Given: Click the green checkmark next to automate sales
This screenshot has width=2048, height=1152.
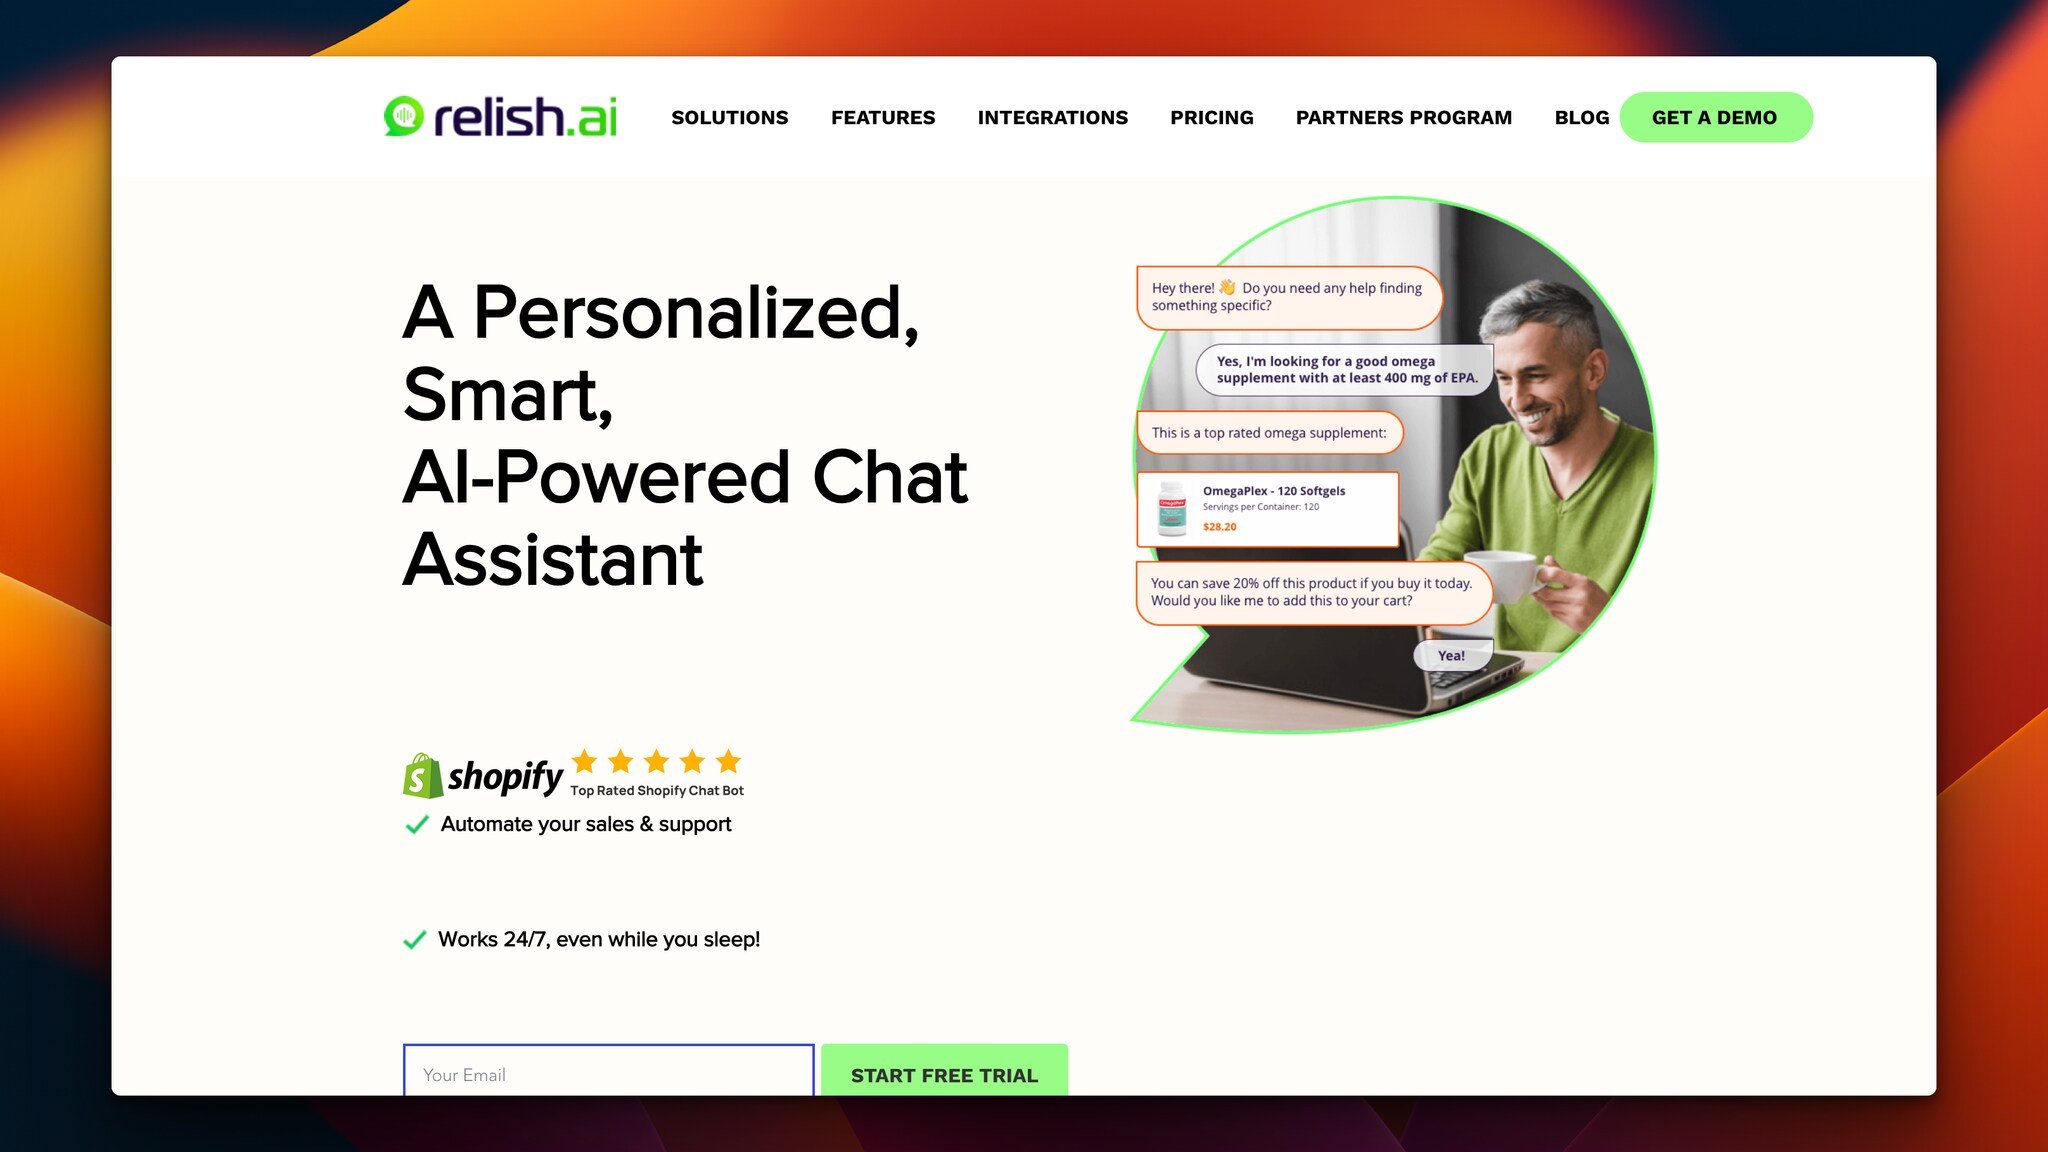Looking at the screenshot, I should click(x=416, y=823).
